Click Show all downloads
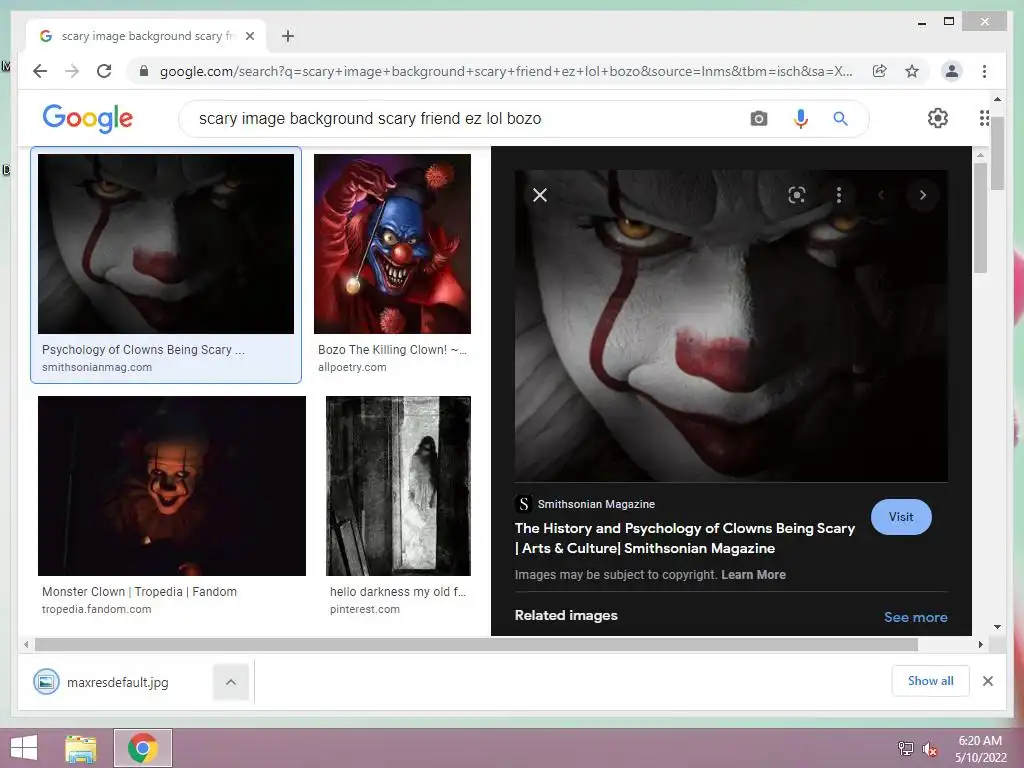 click(x=930, y=680)
